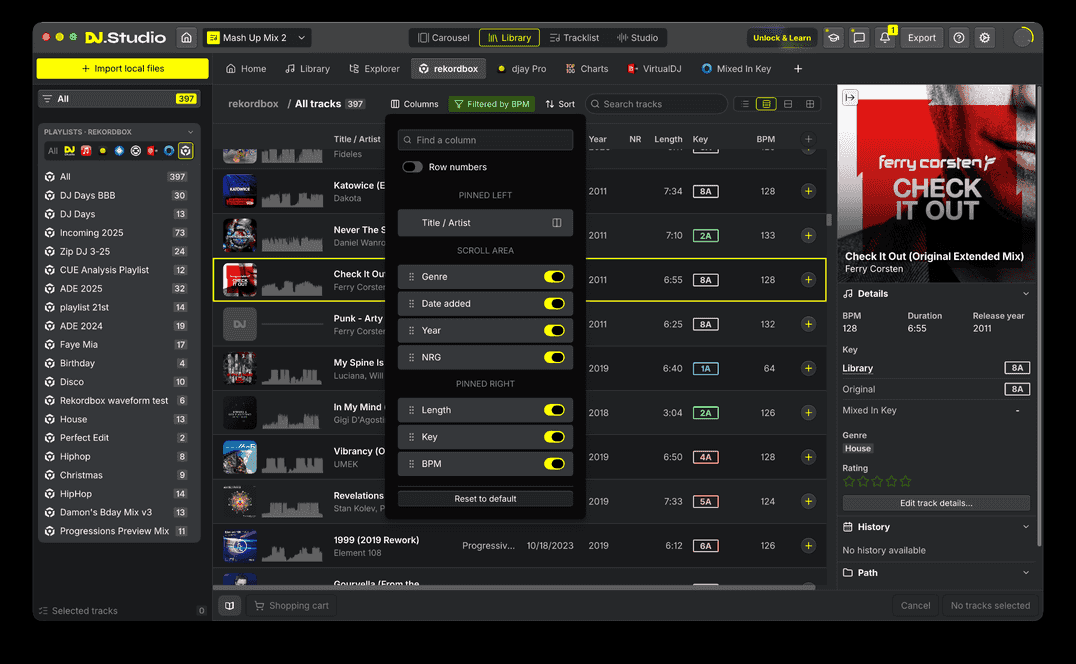Open the Mash Up Mix 2 project dropdown
The width and height of the screenshot is (1076, 664).
click(257, 38)
